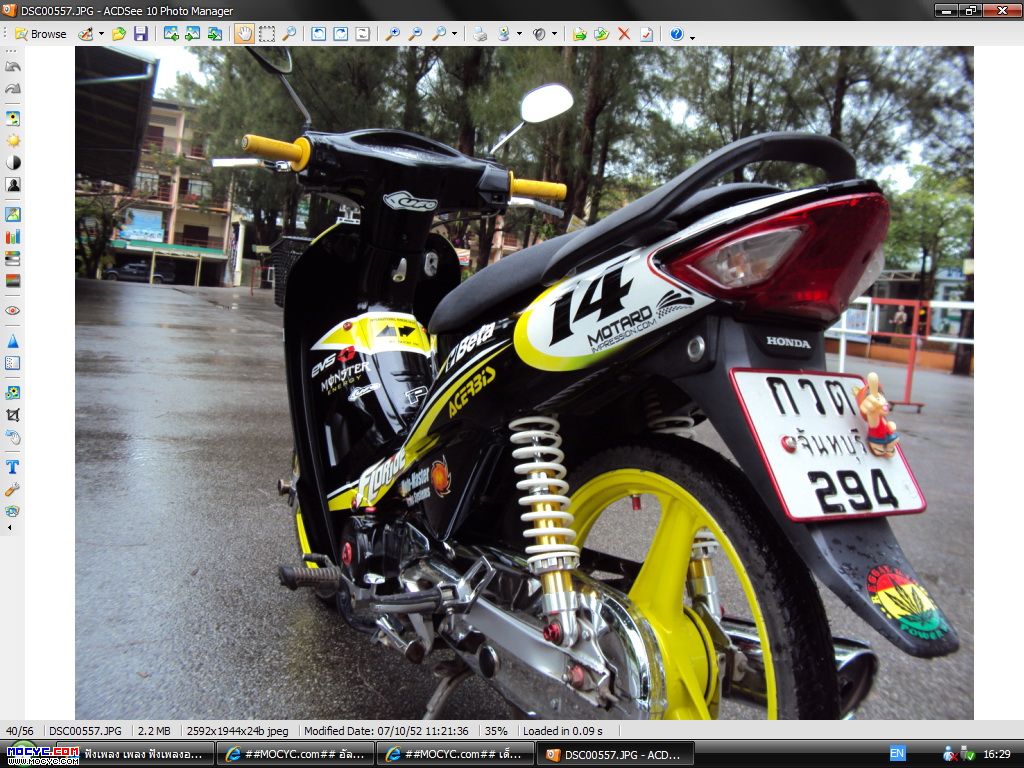Image resolution: width=1024 pixels, height=768 pixels.
Task: Open the Sharpness blue triangle tool
Action: pyautogui.click(x=12, y=341)
